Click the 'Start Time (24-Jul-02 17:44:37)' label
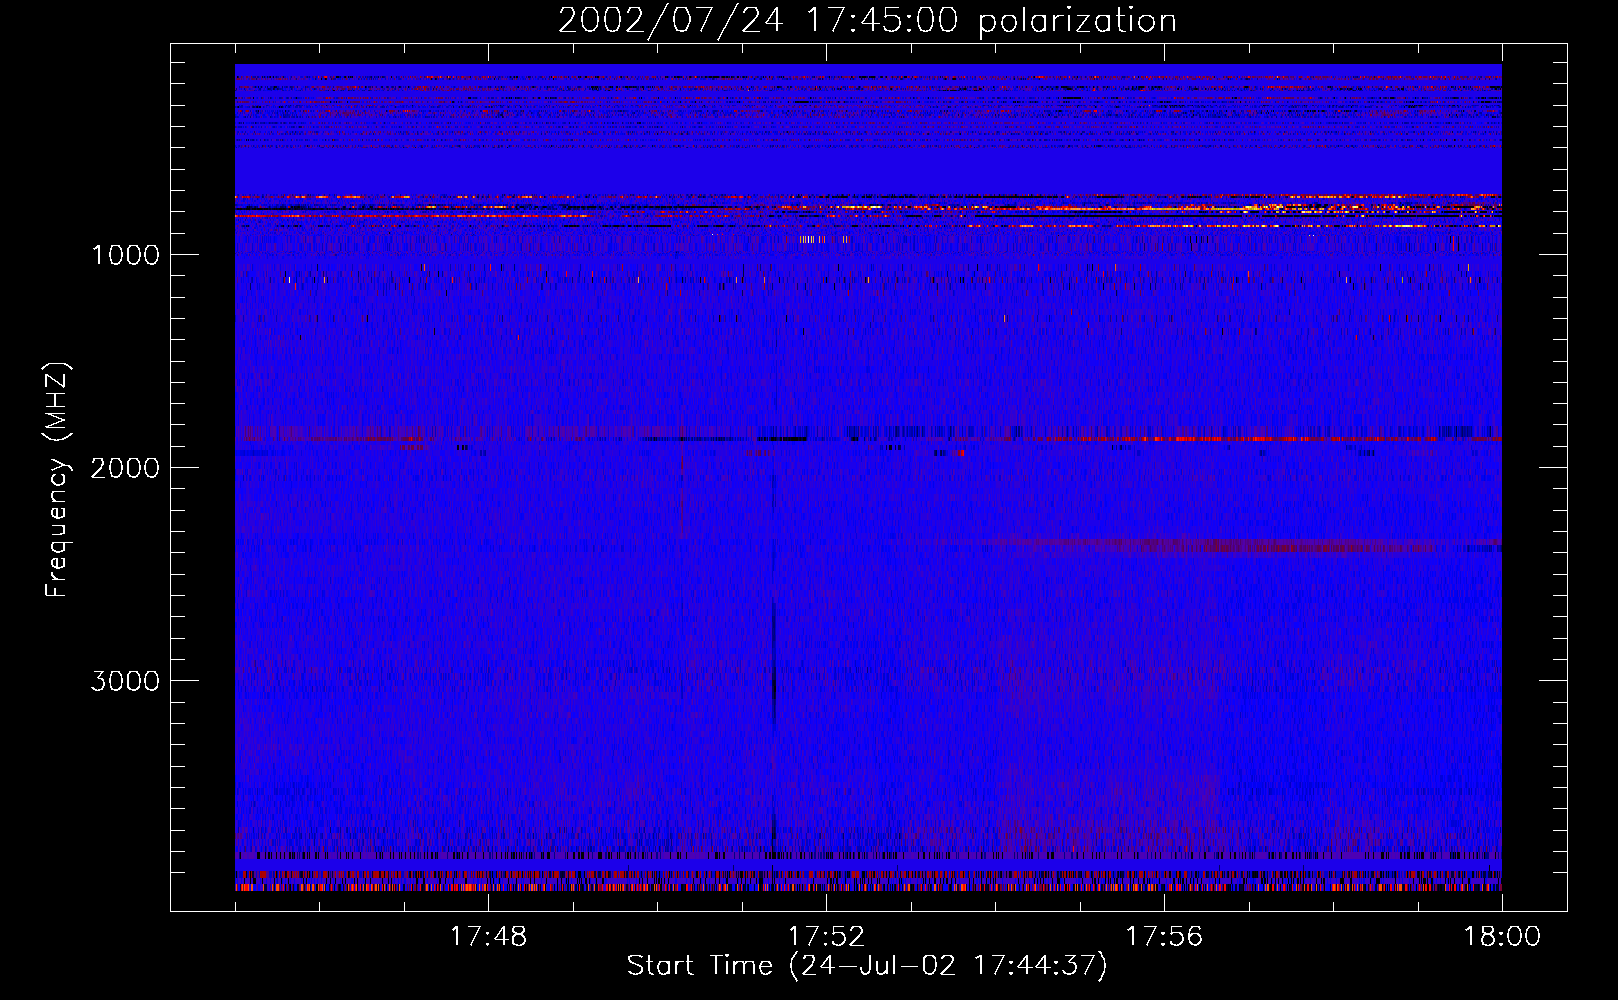The width and height of the screenshot is (1618, 1000). coord(867,966)
